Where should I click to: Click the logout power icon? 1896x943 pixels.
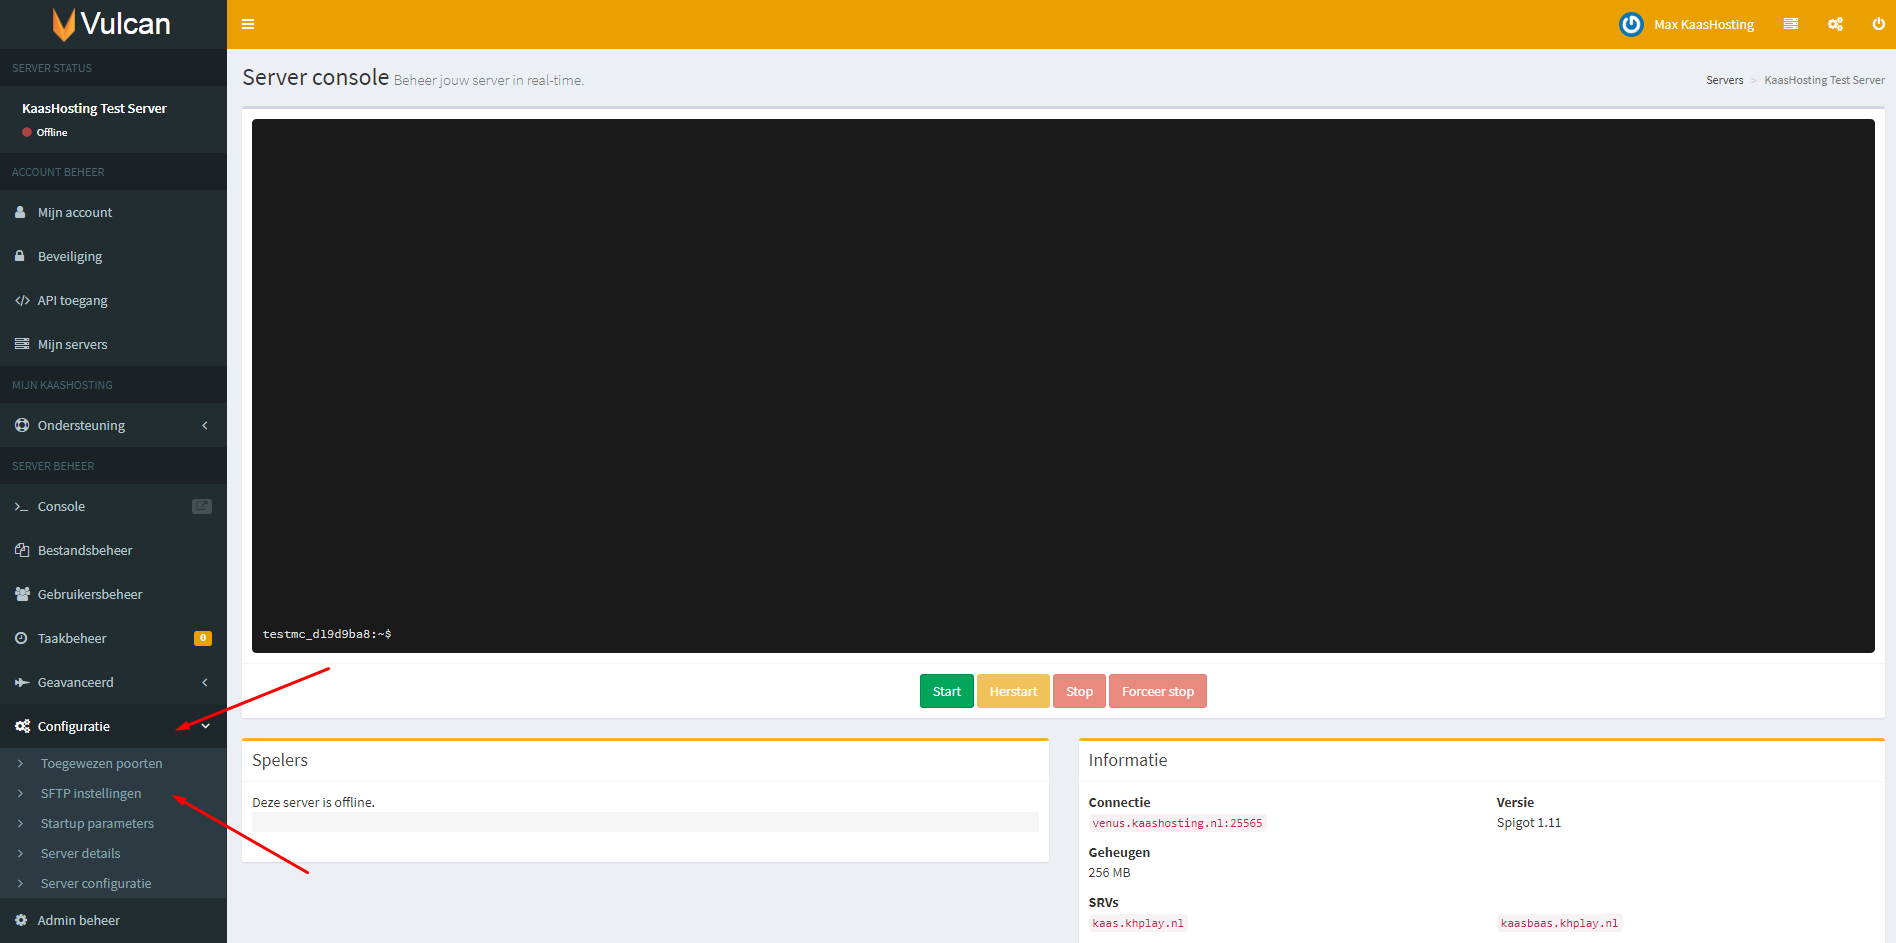pos(1878,24)
